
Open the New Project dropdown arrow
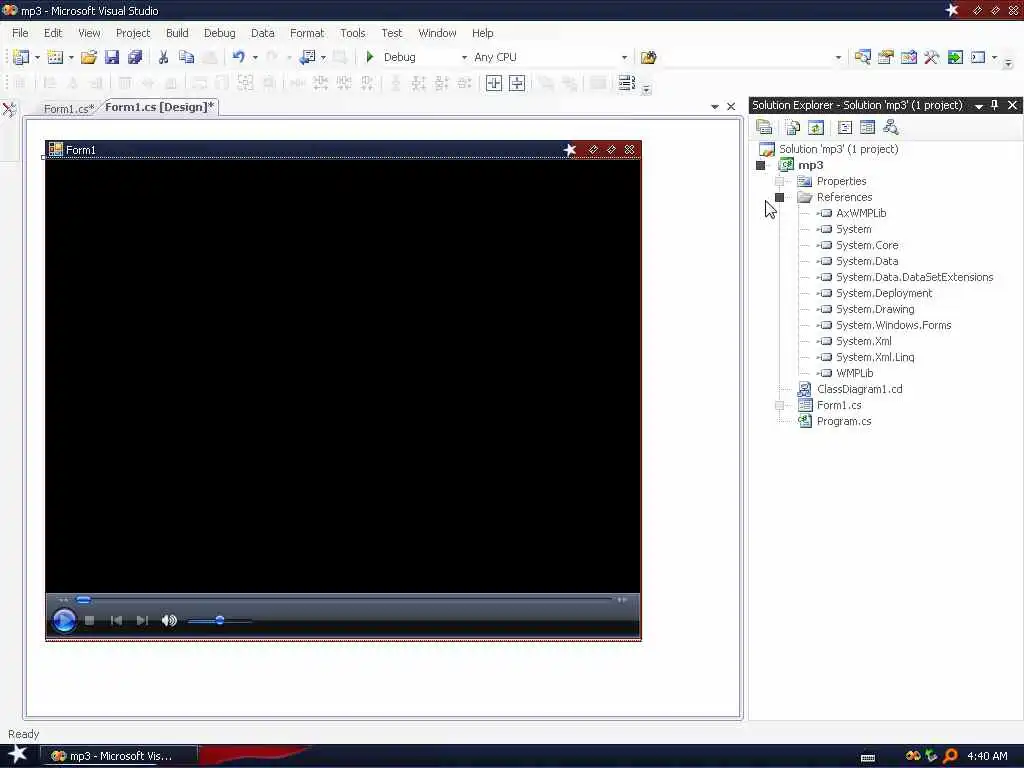click(x=37, y=57)
